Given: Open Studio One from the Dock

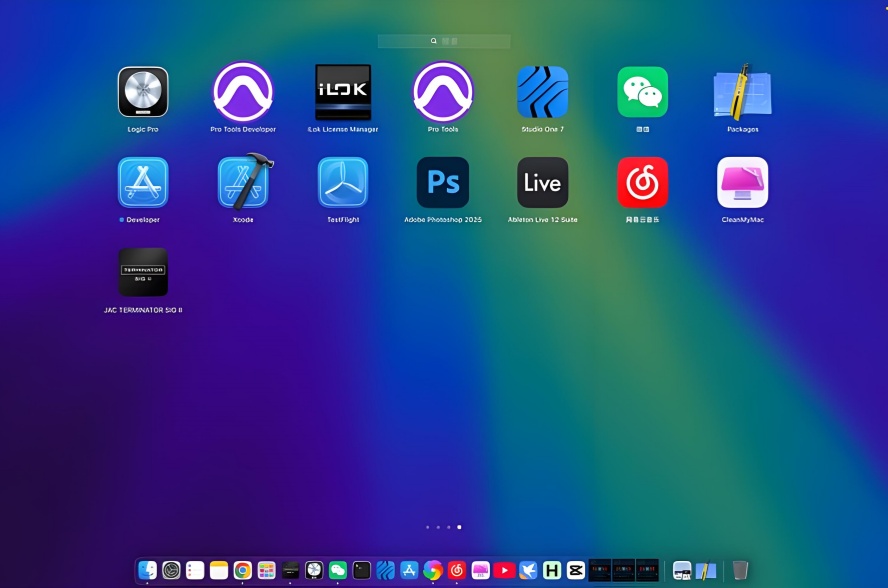Looking at the screenshot, I should (385, 570).
